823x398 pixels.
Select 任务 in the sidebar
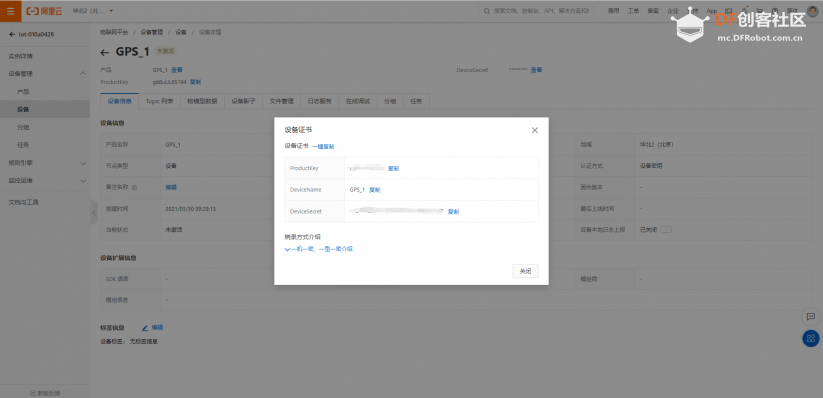[23, 145]
